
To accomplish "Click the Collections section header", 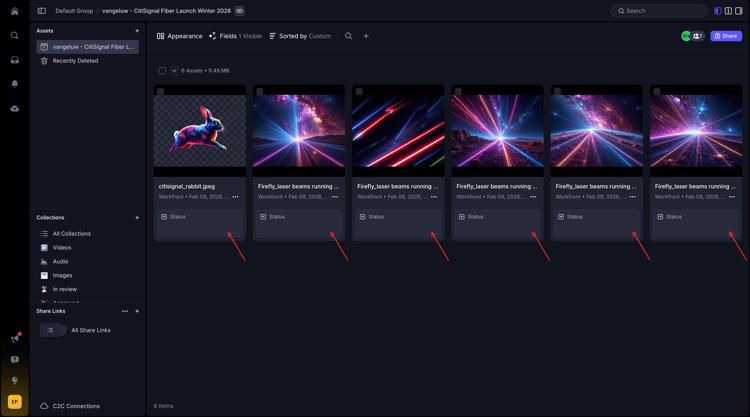I will (x=50, y=218).
